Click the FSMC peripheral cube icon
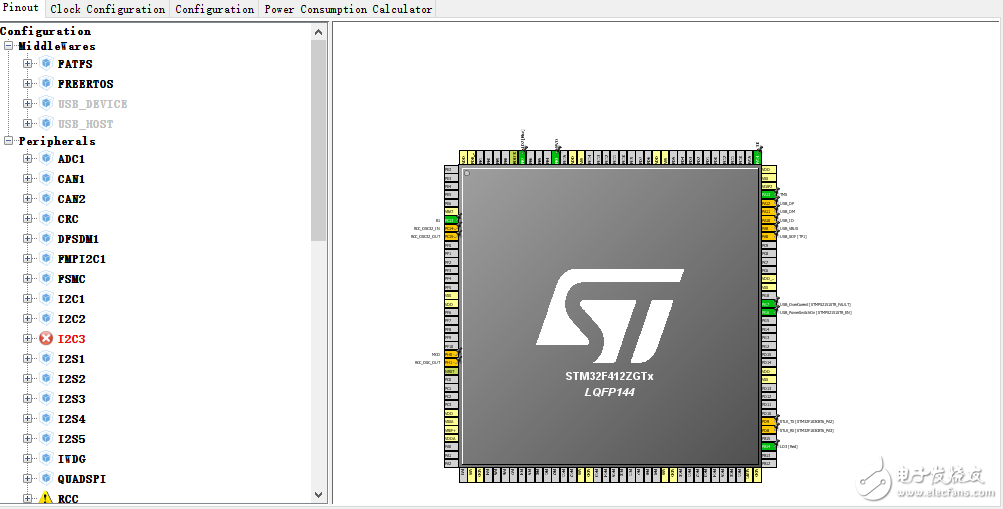 (x=46, y=278)
